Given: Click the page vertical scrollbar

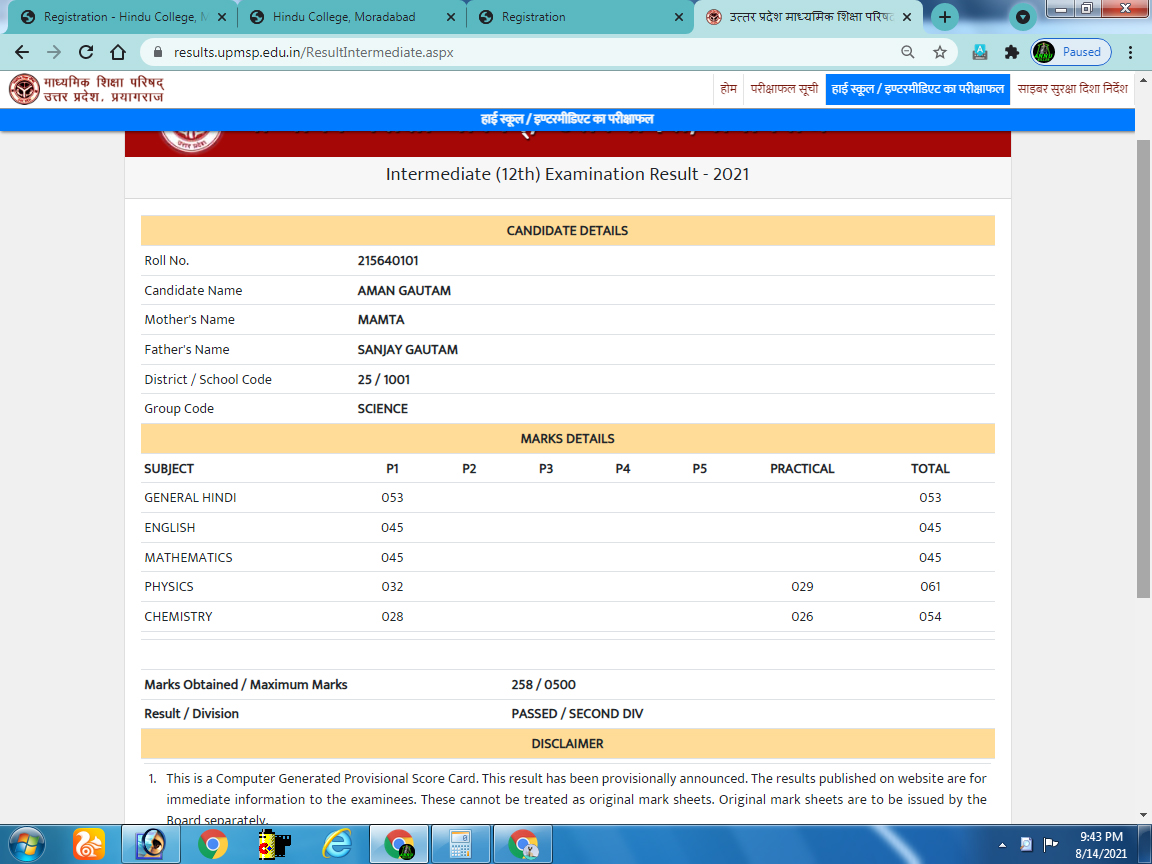Looking at the screenshot, I should pyautogui.click(x=1143, y=370).
